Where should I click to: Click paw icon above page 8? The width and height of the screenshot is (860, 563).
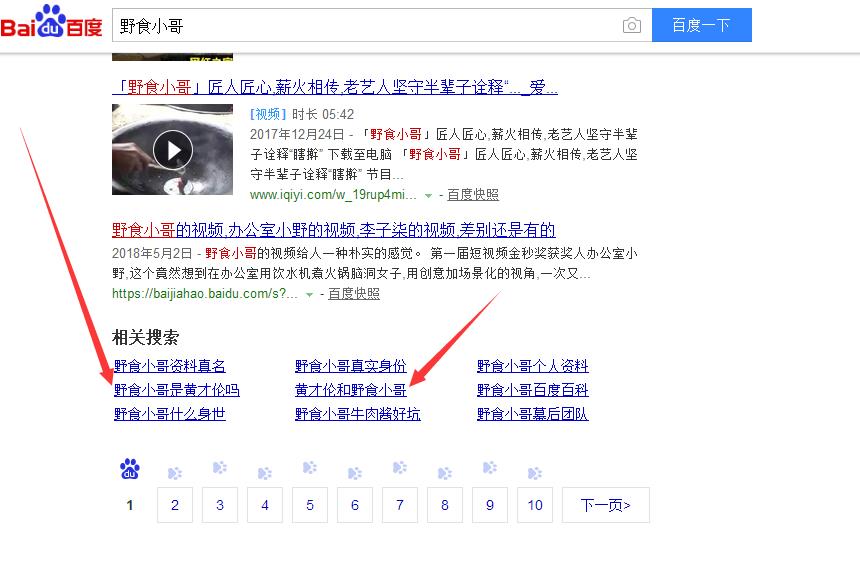click(444, 473)
